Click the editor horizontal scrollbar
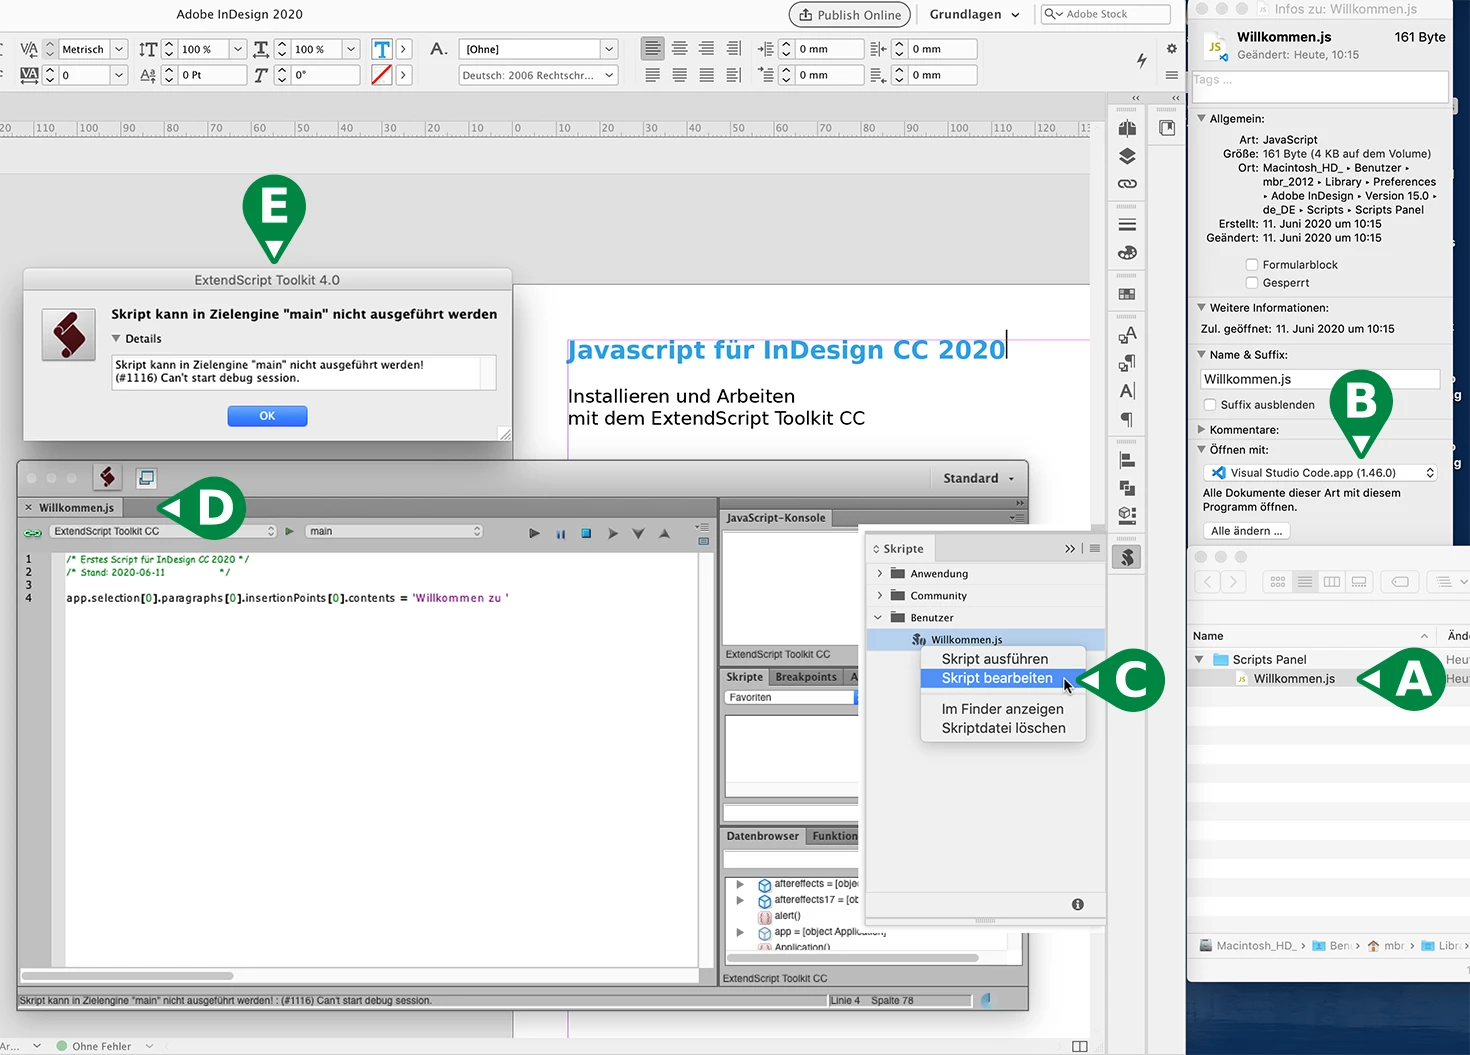Screen dimensions: 1470x1055 point(127,975)
